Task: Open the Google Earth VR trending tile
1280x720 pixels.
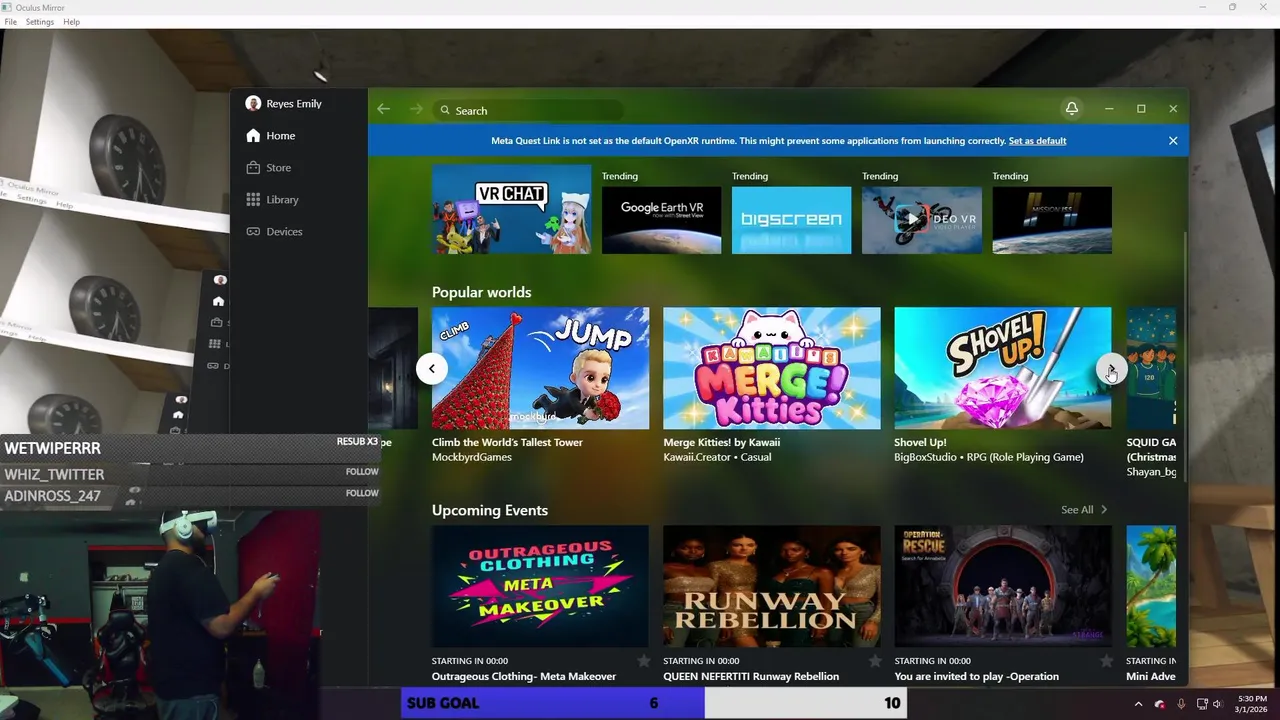Action: [x=661, y=220]
